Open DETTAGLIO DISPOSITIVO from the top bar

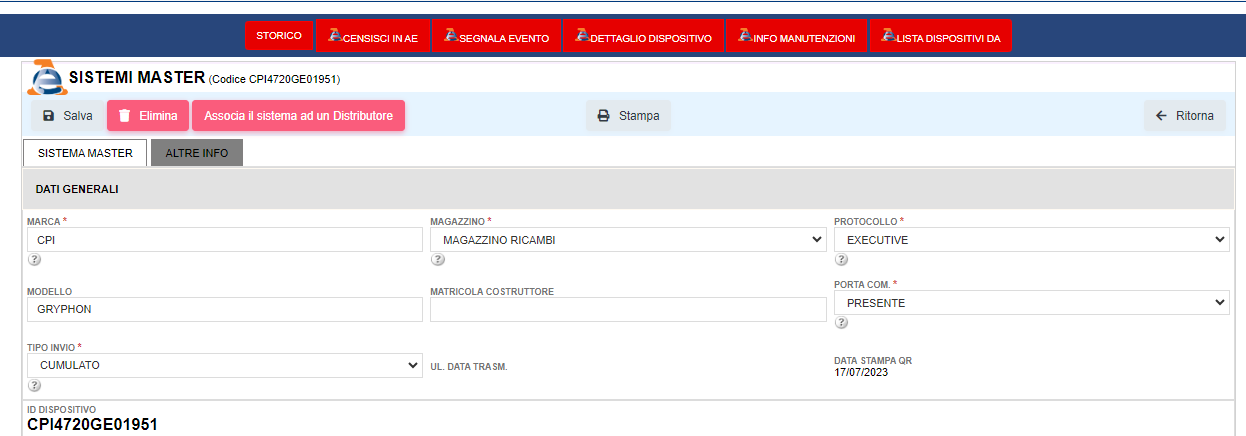click(643, 36)
